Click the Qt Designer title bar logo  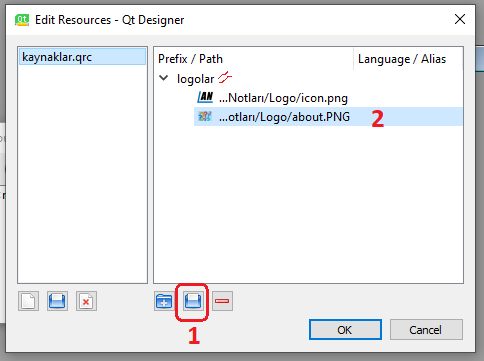(22, 20)
